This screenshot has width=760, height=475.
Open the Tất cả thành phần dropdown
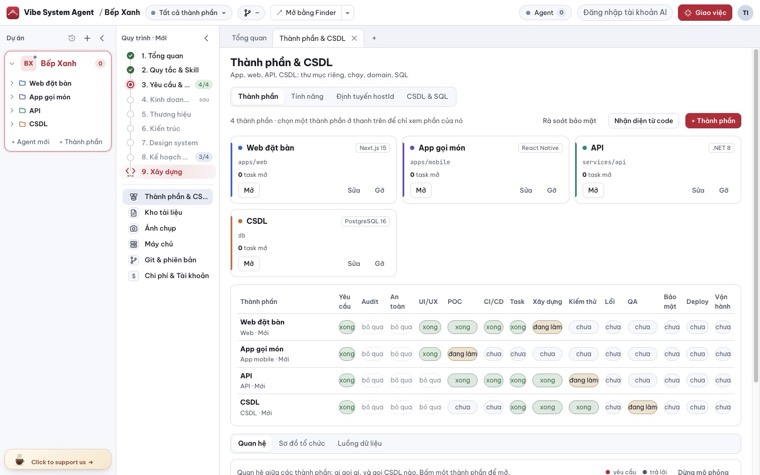188,13
